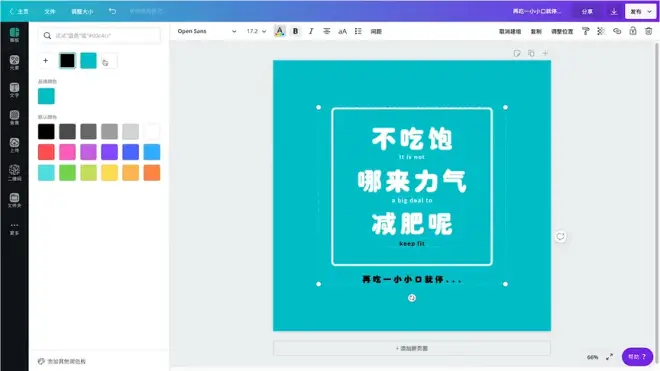Open the Uploads sidebar panel
660x371 pixels.
pos(14,145)
